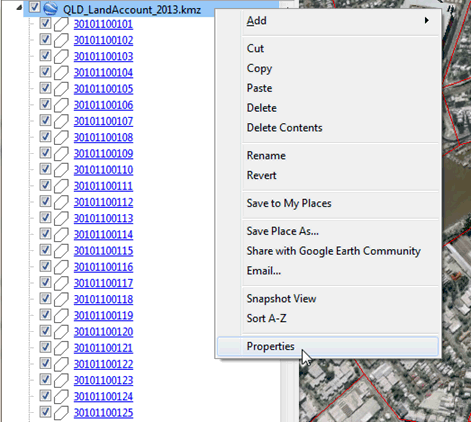Open the 30101100114 link

[x=103, y=235]
